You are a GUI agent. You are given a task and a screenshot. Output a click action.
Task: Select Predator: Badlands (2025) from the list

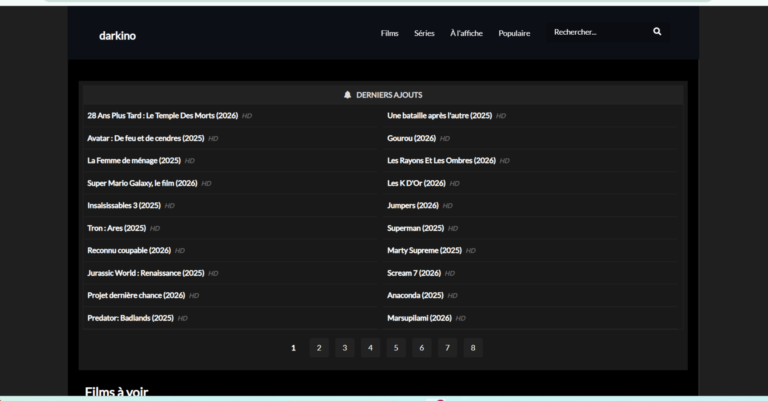pyautogui.click(x=130, y=318)
